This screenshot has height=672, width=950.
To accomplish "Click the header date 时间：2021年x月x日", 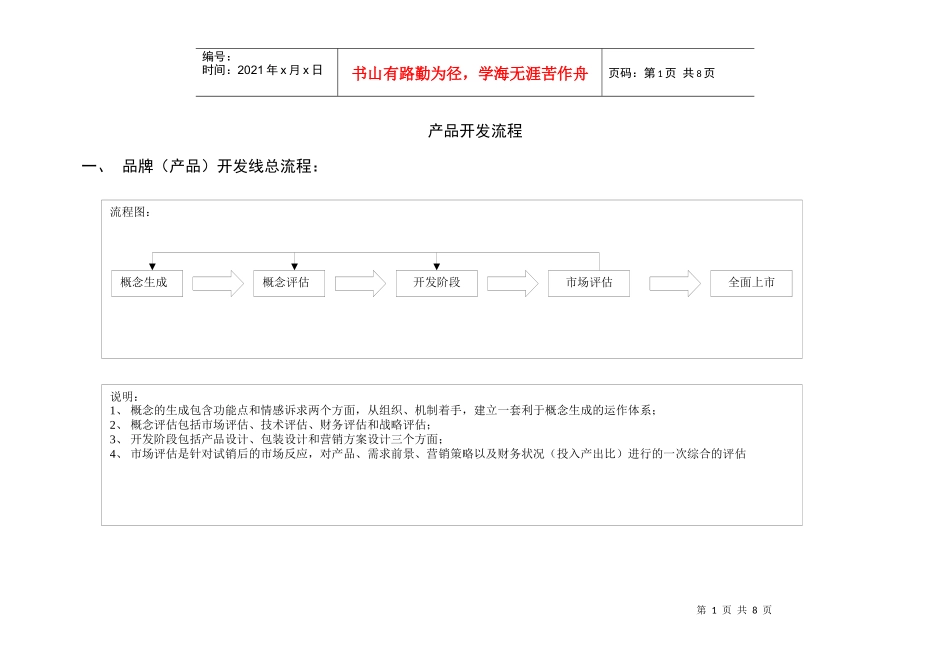I will point(262,70).
